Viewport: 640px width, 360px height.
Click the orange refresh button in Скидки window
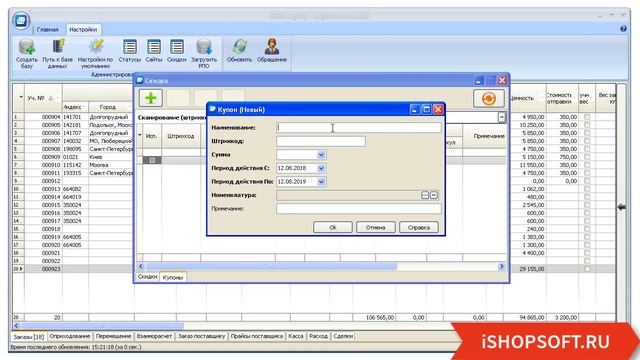tap(489, 98)
